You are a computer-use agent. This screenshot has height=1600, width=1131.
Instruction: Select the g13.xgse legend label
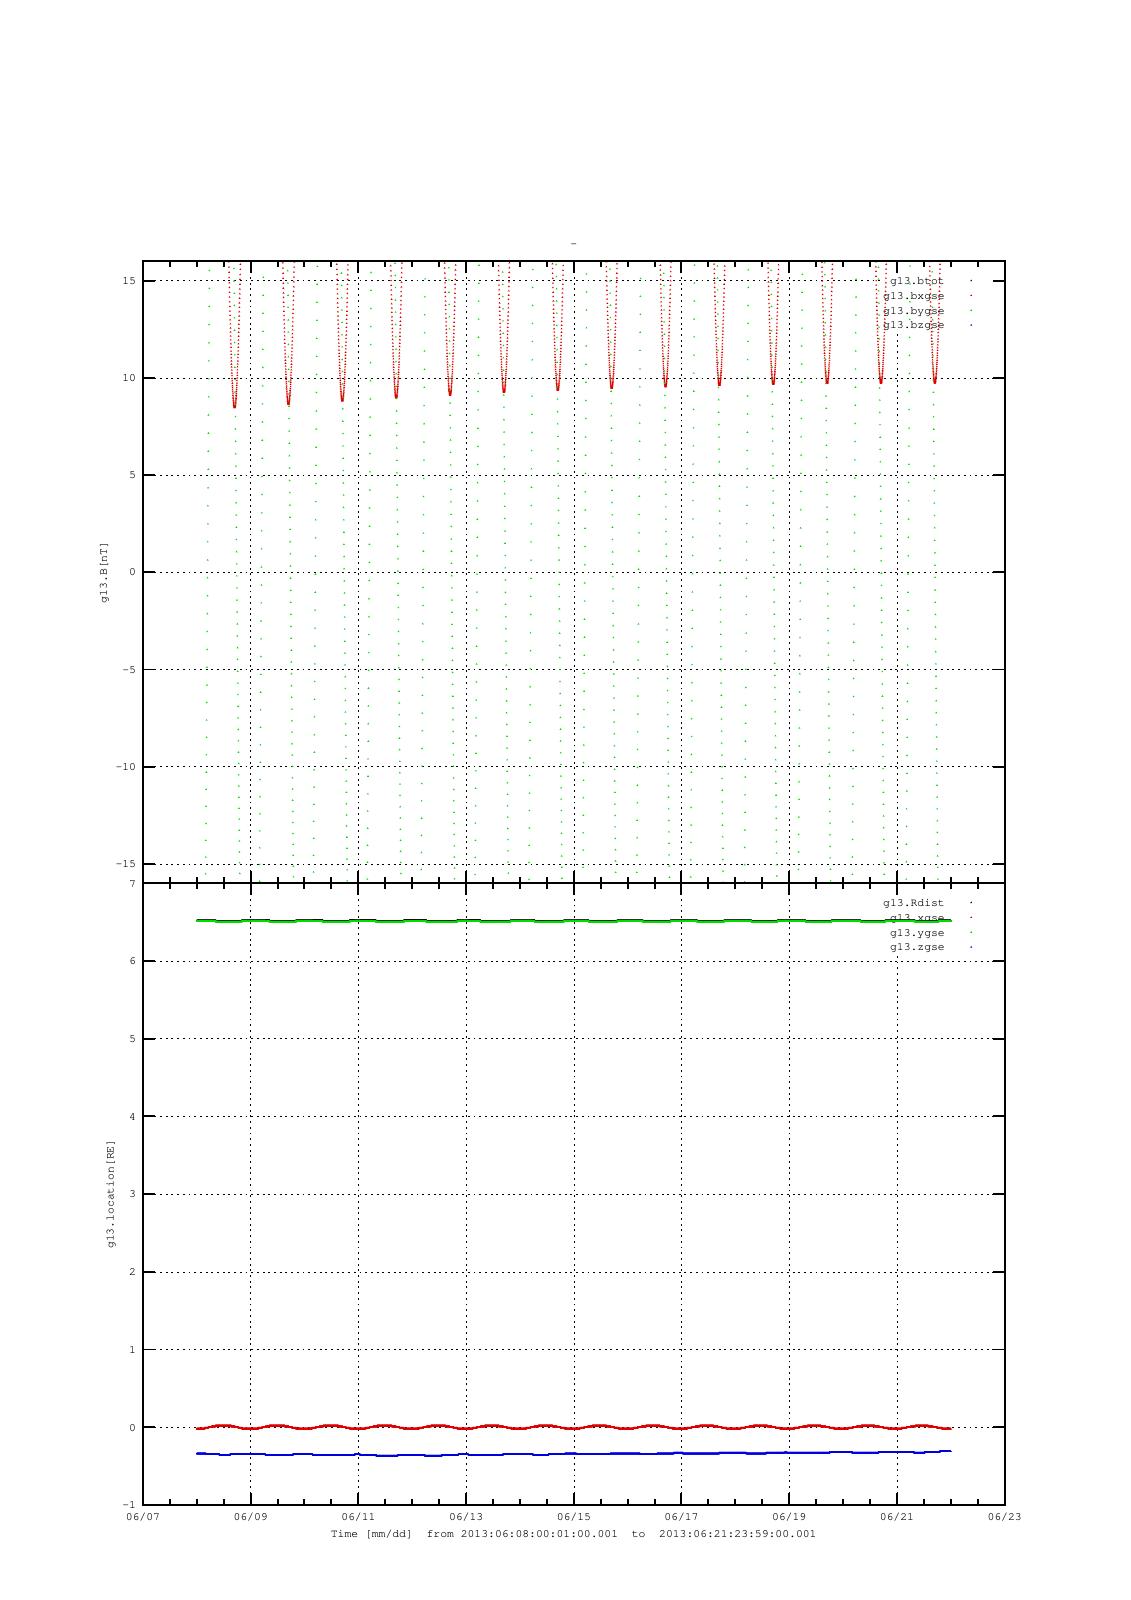pyautogui.click(x=917, y=918)
